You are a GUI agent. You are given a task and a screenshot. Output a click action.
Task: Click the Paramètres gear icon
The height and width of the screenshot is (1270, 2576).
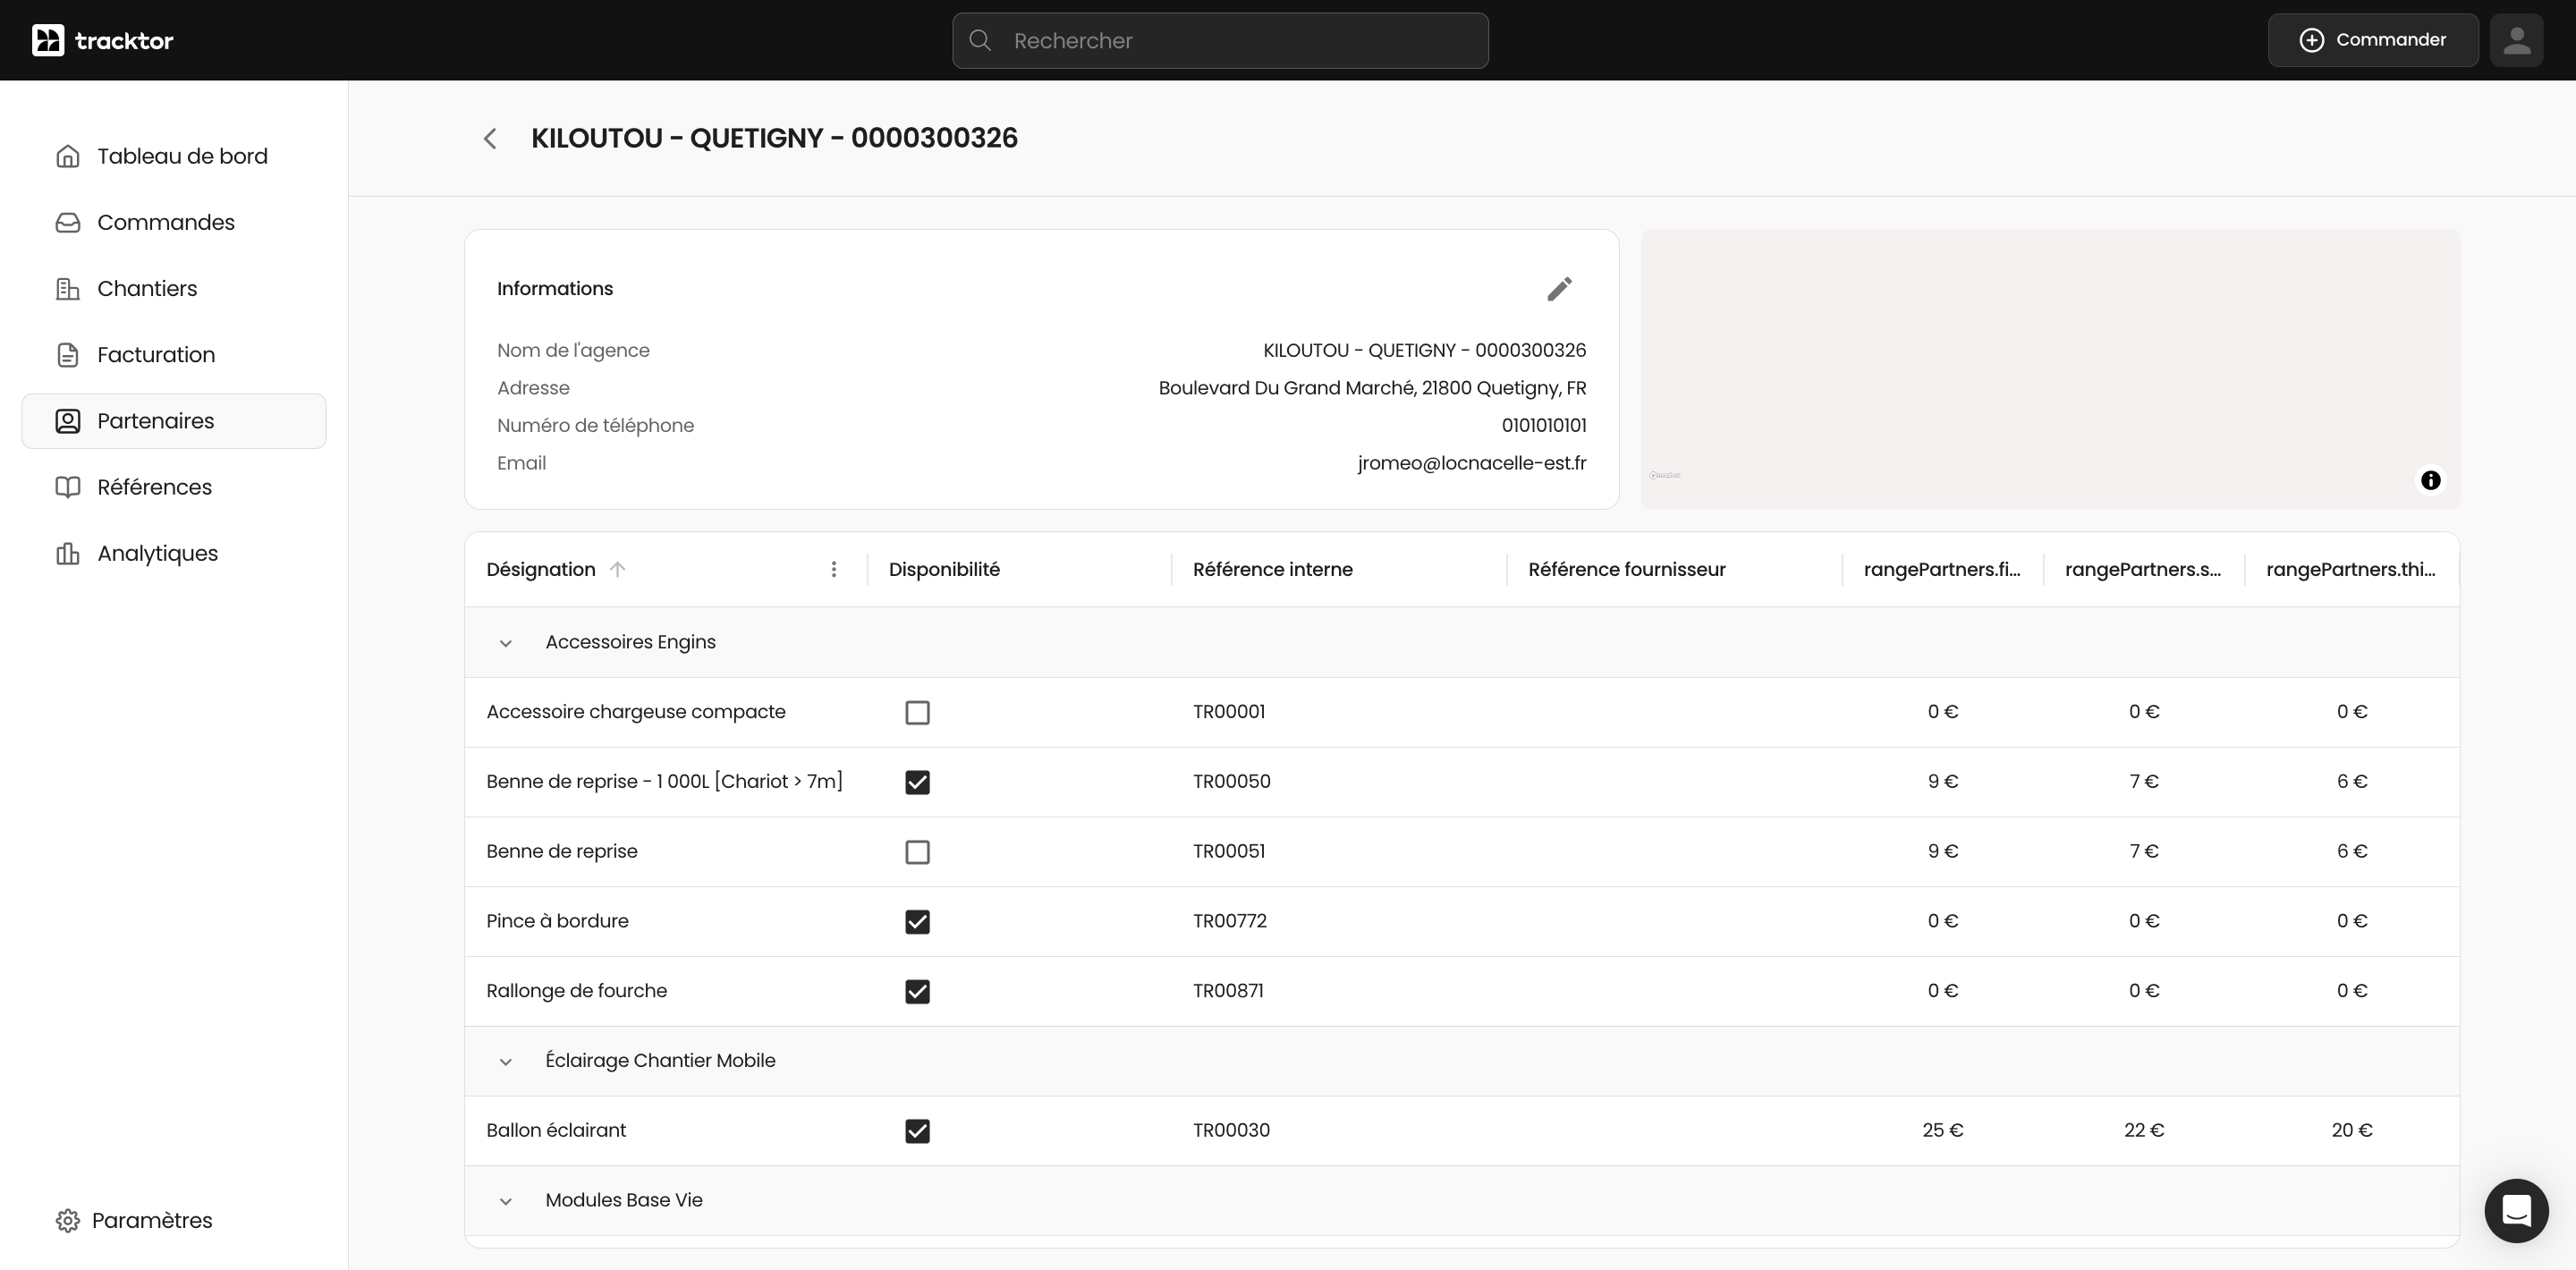[68, 1220]
